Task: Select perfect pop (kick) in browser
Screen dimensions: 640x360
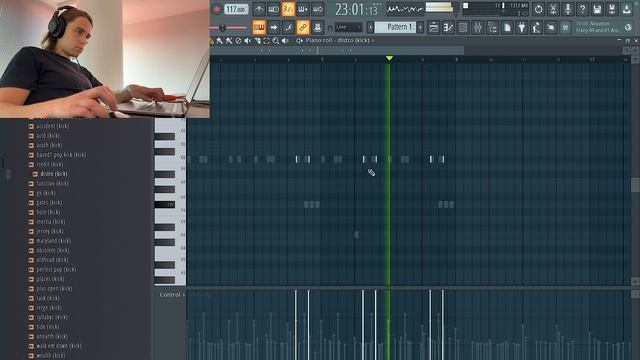Action: [56, 269]
